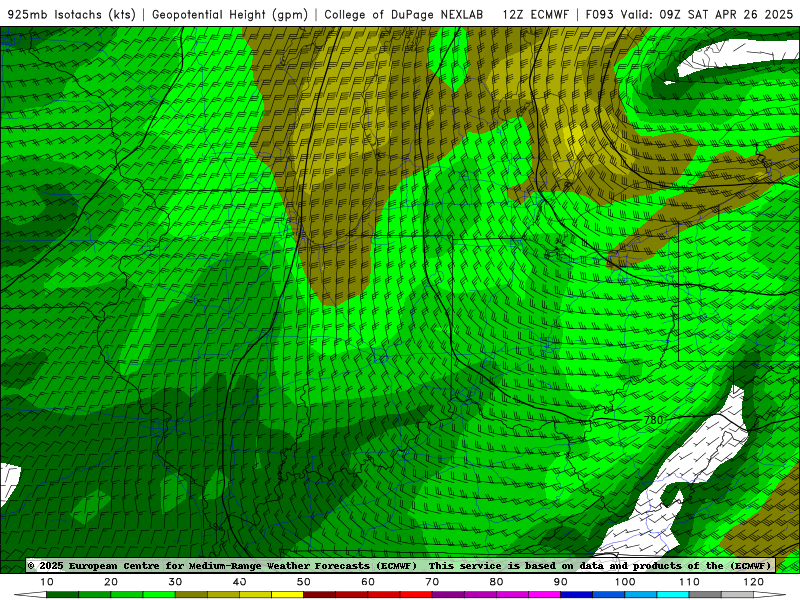The height and width of the screenshot is (600, 800).
Task: Click the legend value 50
Action: (304, 582)
